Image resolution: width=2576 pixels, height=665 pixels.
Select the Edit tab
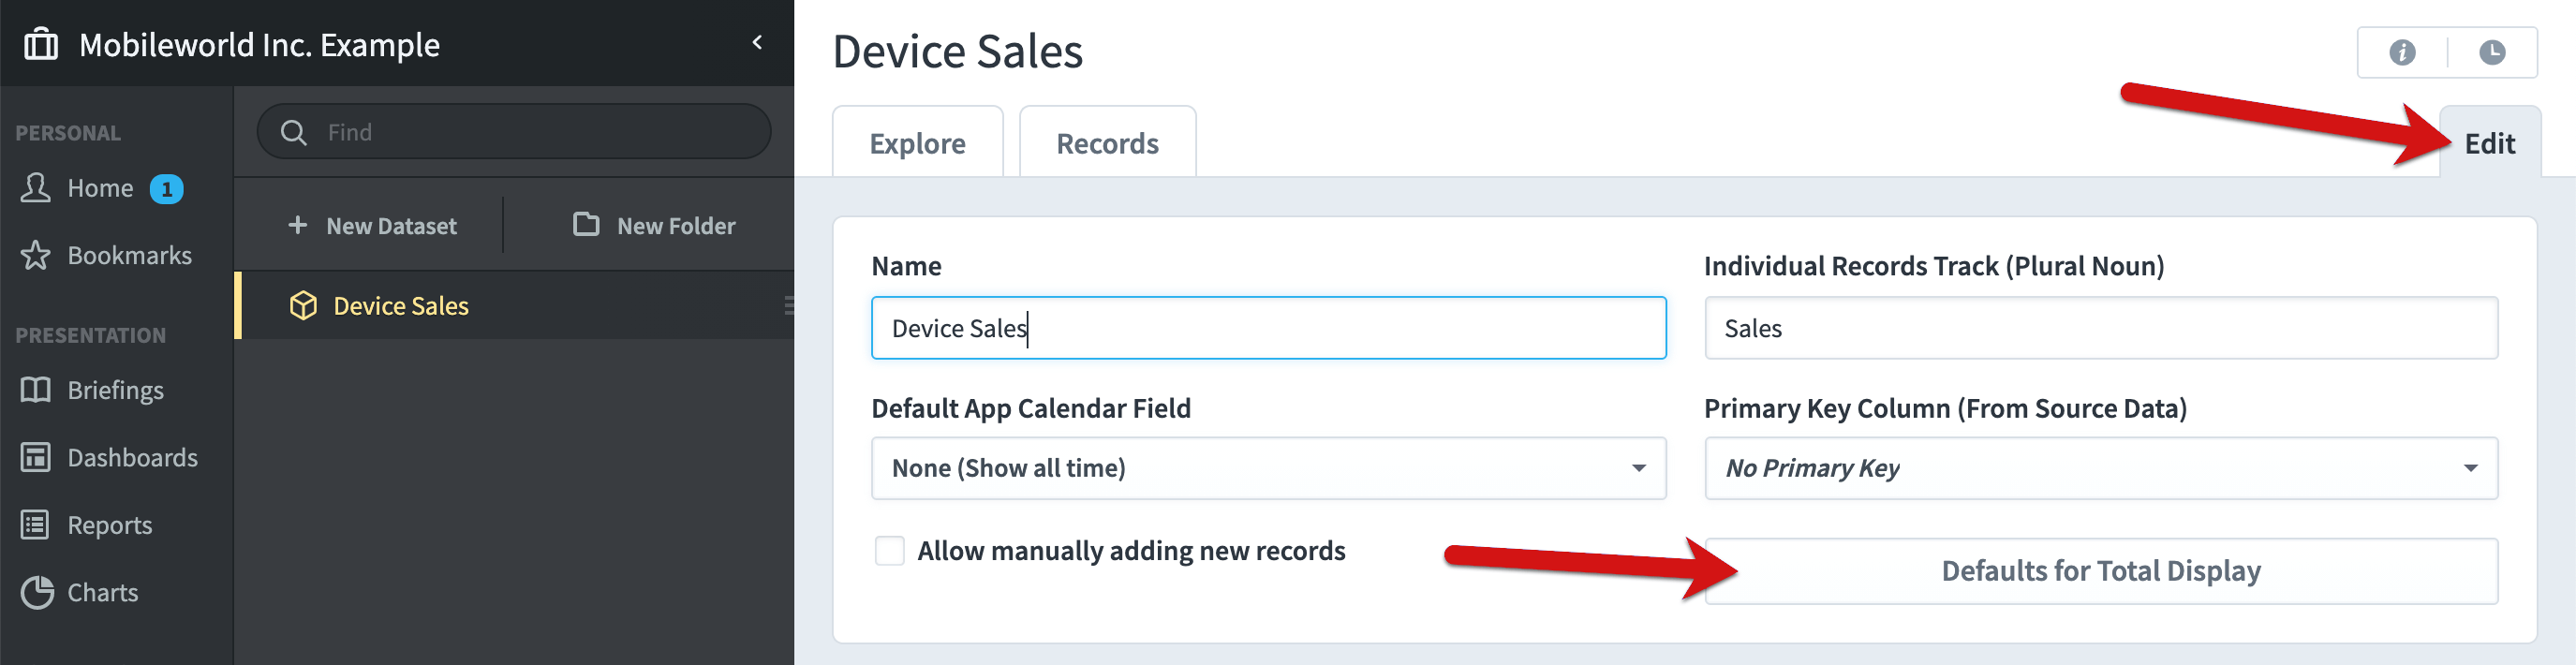click(x=2489, y=143)
